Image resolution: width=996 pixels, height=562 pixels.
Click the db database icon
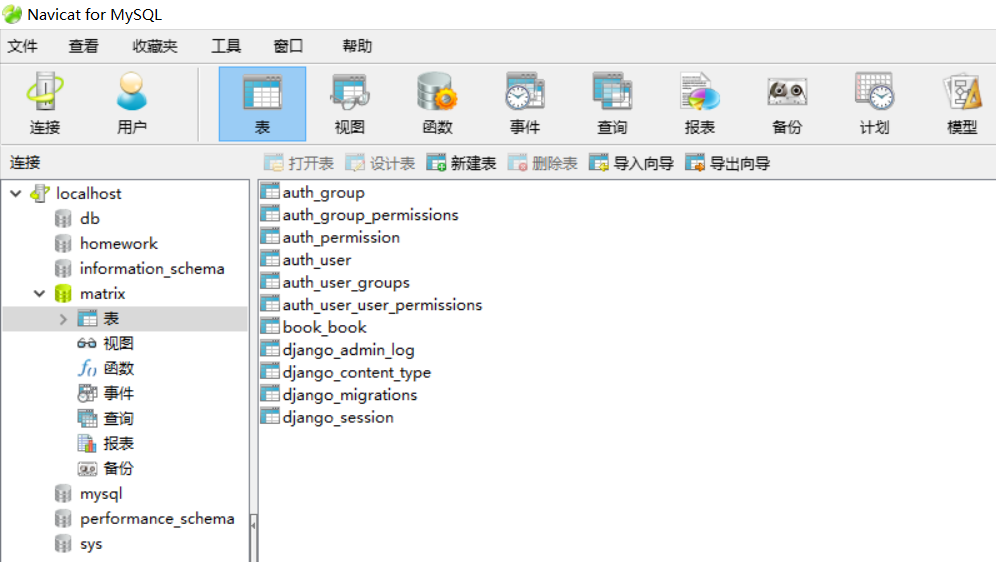(x=63, y=218)
